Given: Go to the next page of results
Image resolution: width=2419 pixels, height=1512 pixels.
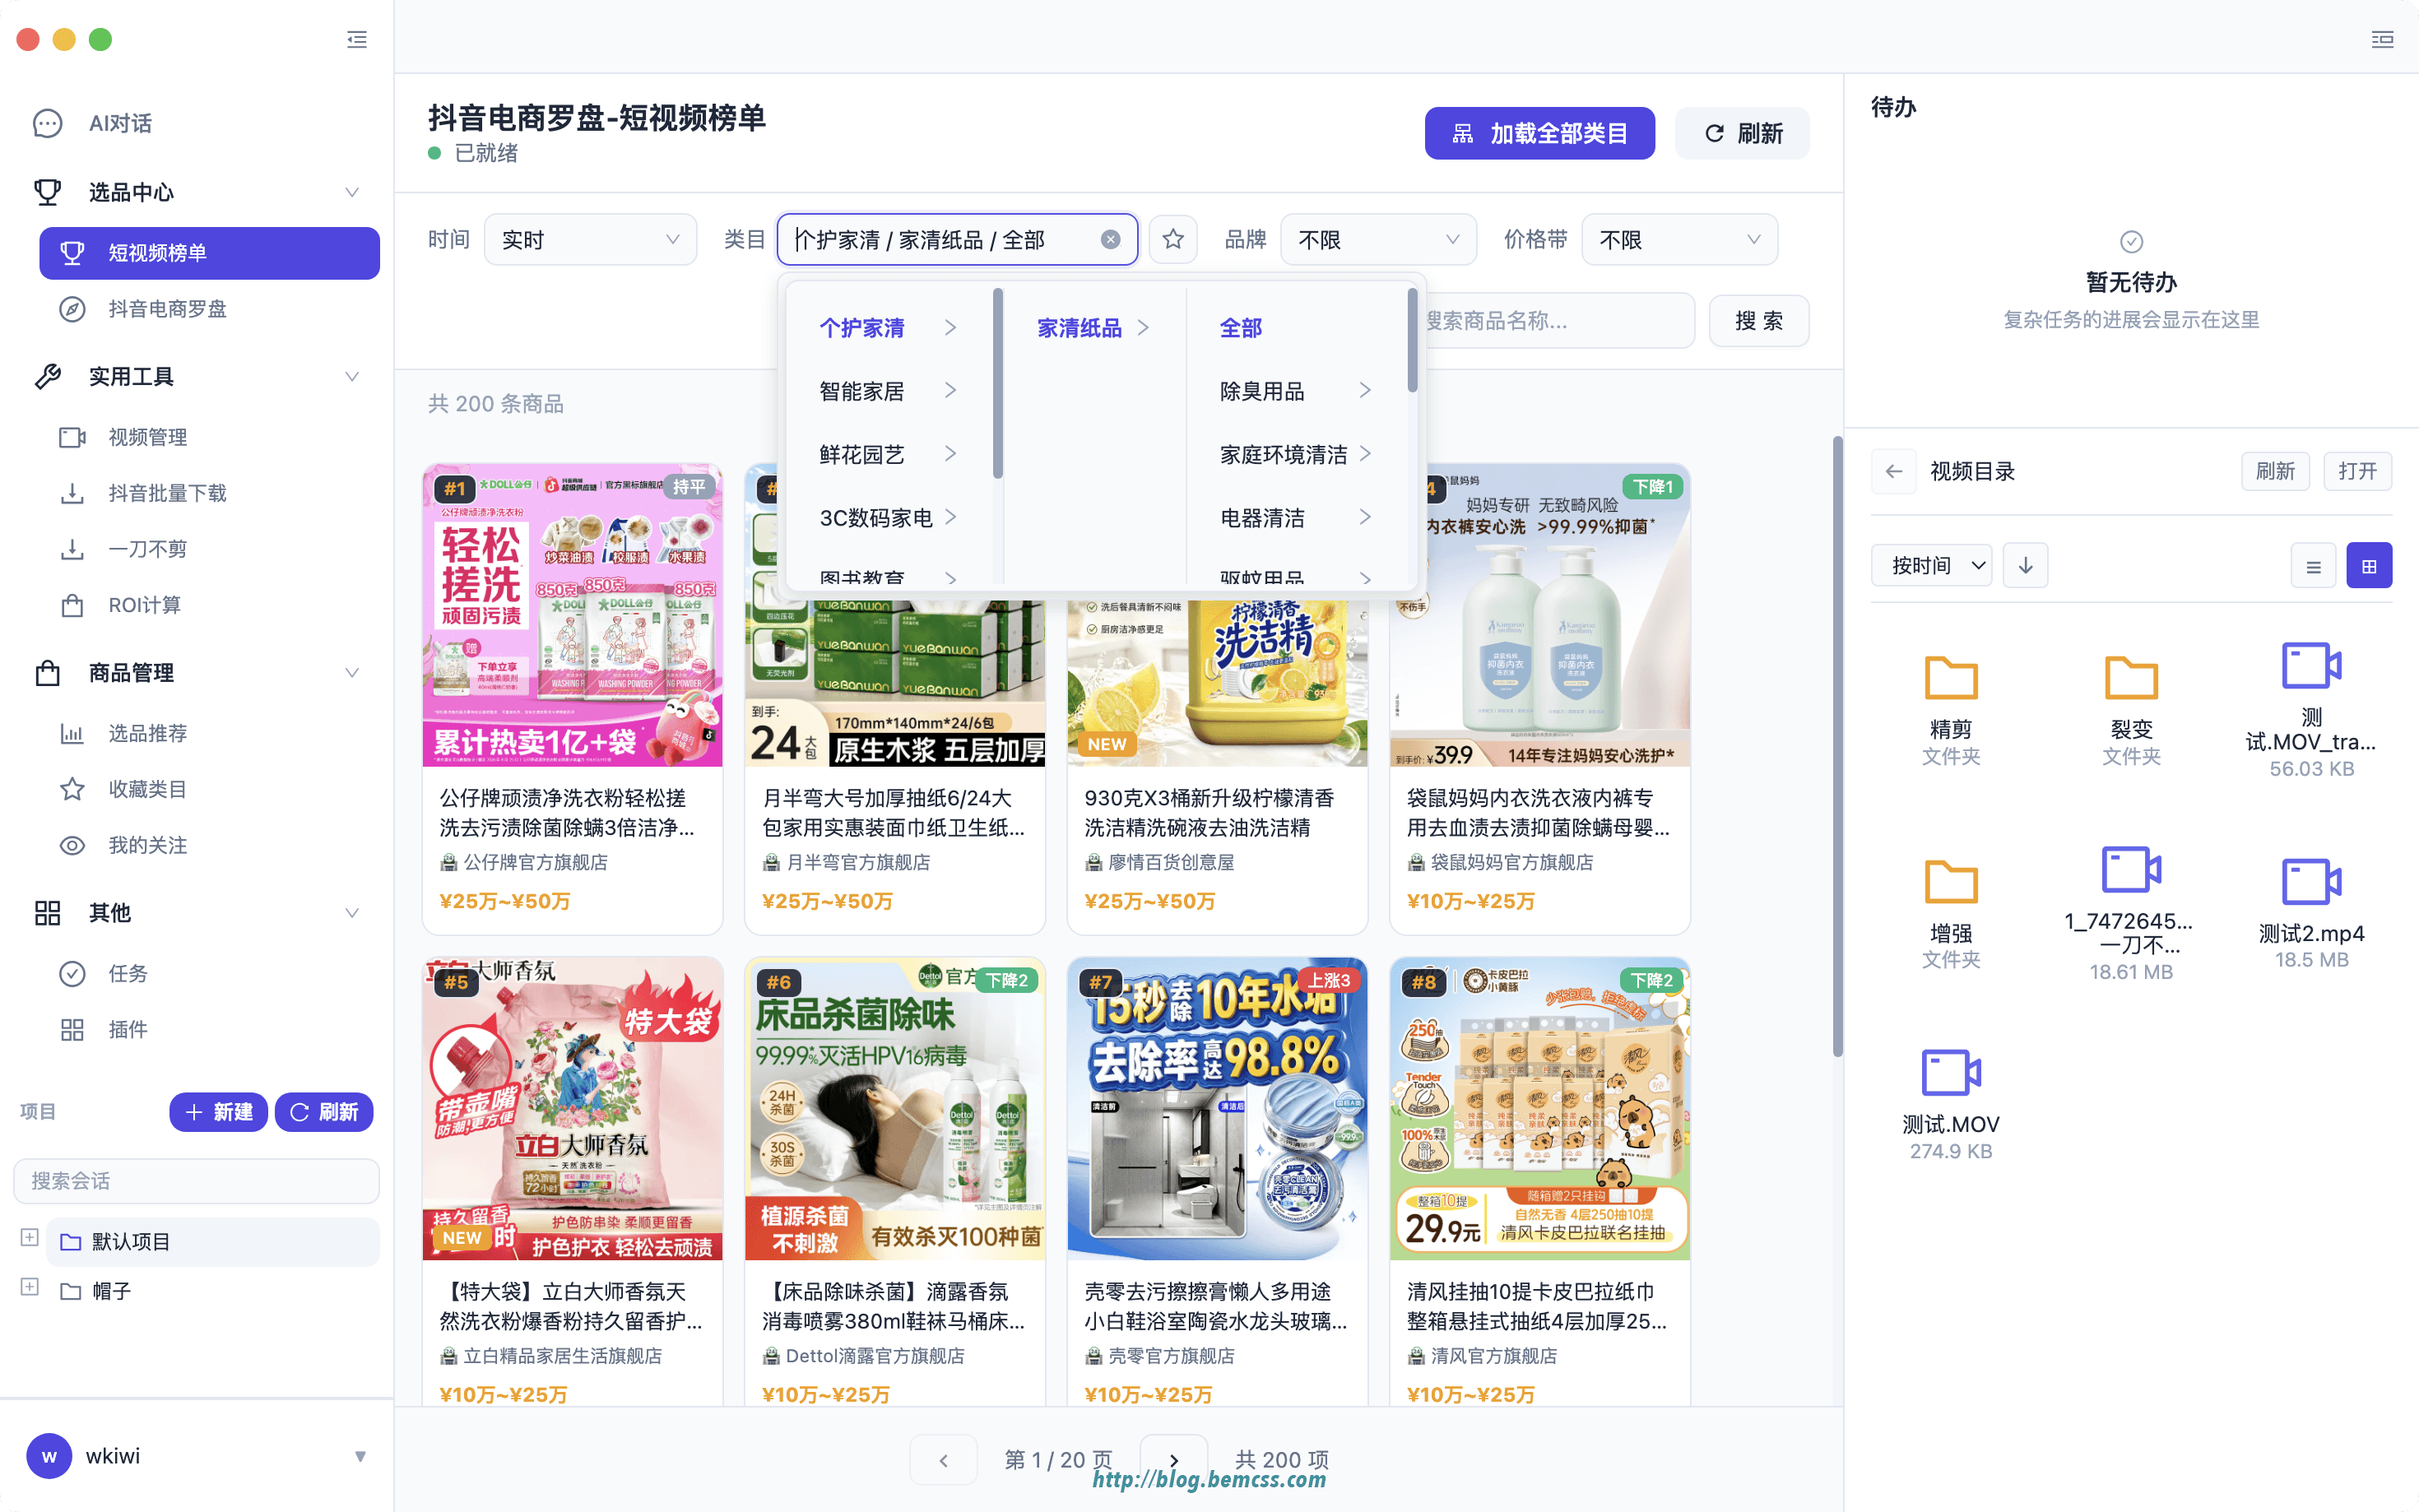Looking at the screenshot, I should tap(1174, 1460).
